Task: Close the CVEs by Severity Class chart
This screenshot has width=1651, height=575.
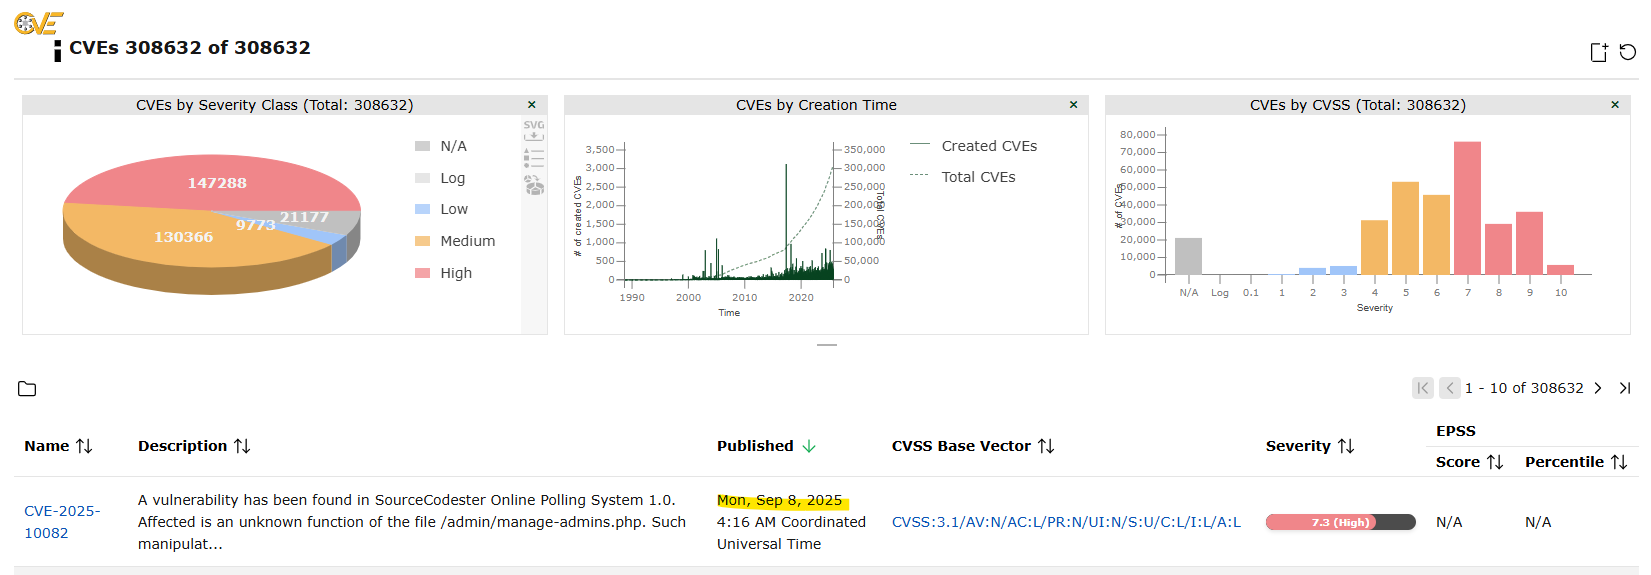Action: pyautogui.click(x=532, y=105)
